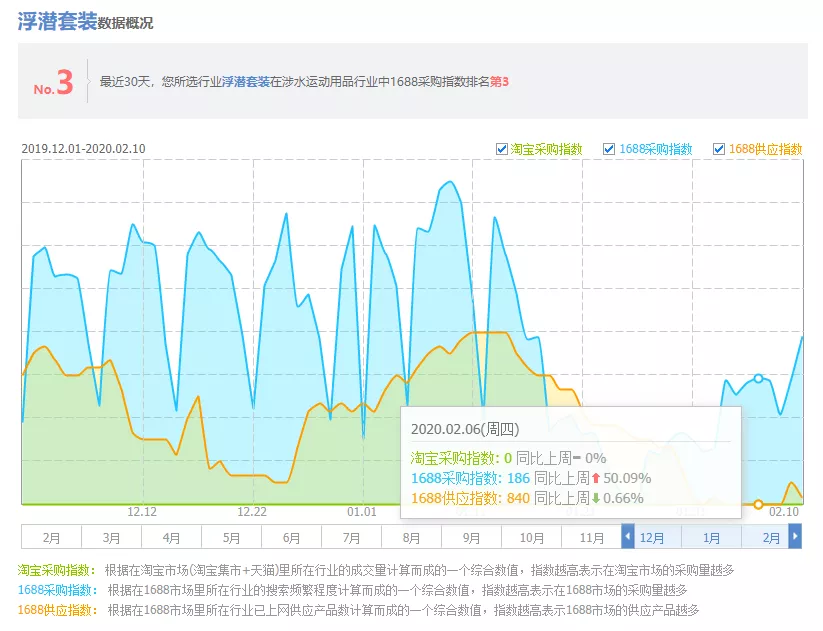Click the 第3 ranking text
This screenshot has width=823, height=631.
499,82
